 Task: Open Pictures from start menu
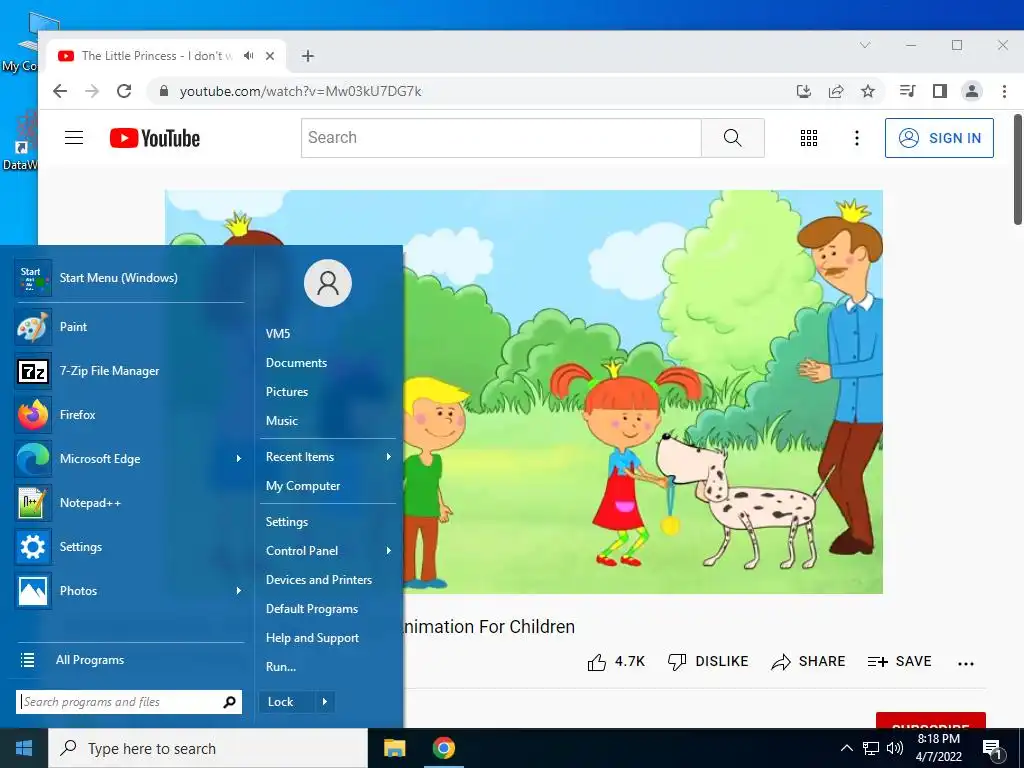pyautogui.click(x=287, y=392)
